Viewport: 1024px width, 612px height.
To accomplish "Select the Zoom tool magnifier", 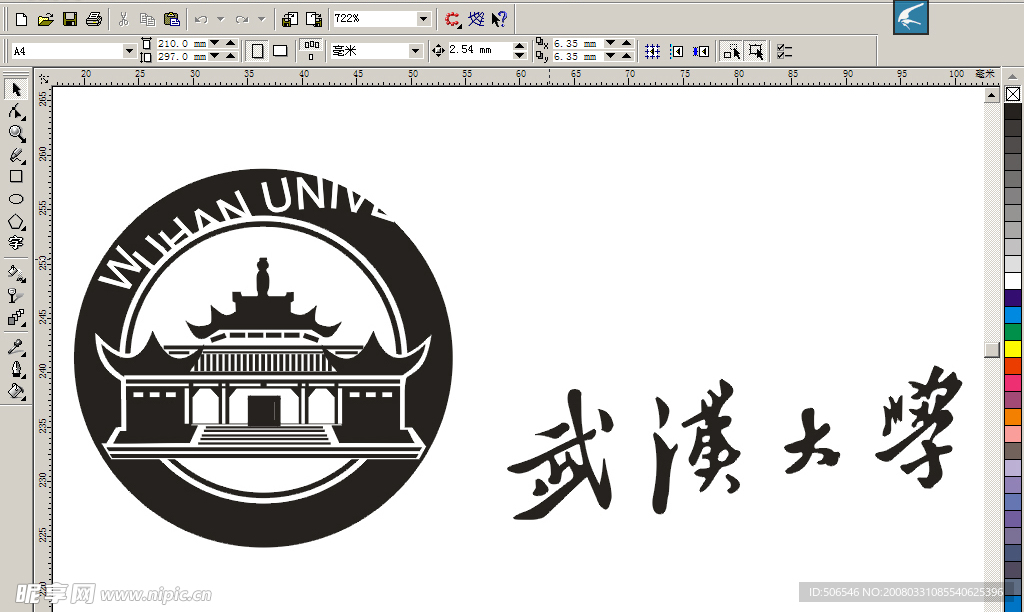I will point(16,134).
